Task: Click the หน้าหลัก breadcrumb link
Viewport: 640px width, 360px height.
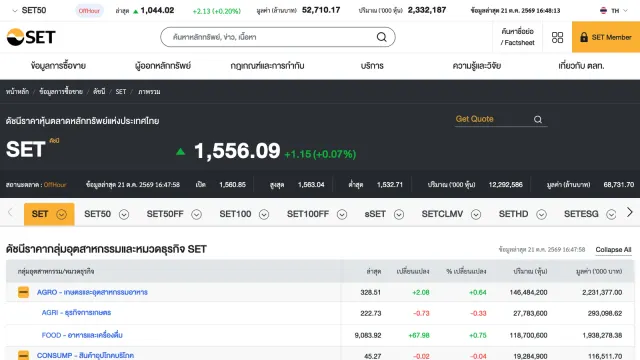Action: pos(17,92)
